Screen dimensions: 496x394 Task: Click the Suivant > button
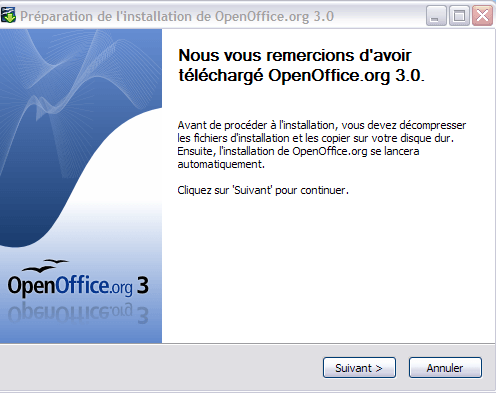tap(359, 368)
